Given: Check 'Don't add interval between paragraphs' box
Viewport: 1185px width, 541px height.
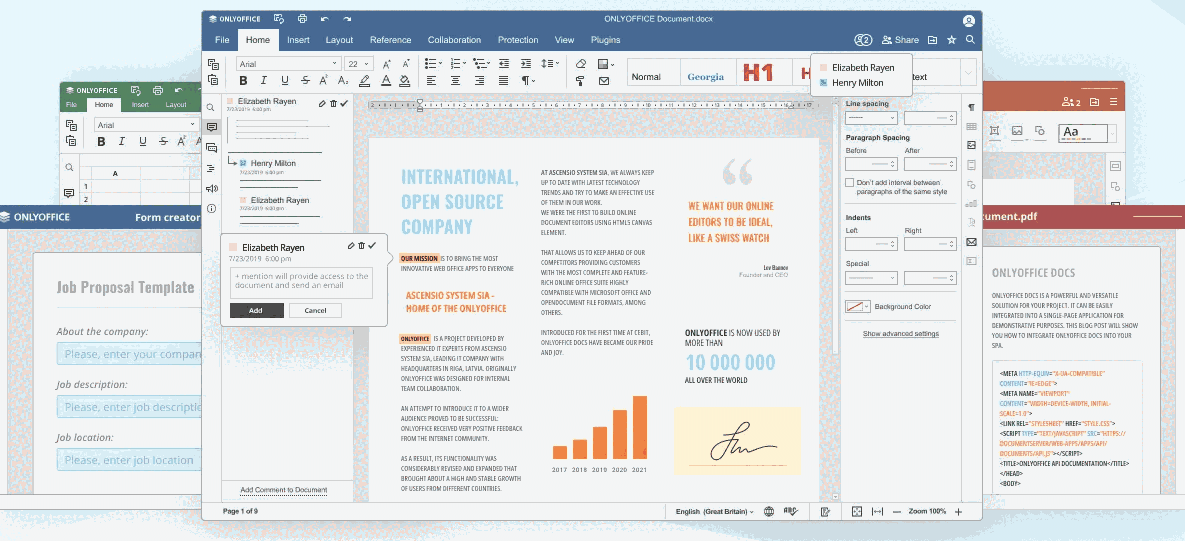Looking at the screenshot, I should [x=850, y=183].
